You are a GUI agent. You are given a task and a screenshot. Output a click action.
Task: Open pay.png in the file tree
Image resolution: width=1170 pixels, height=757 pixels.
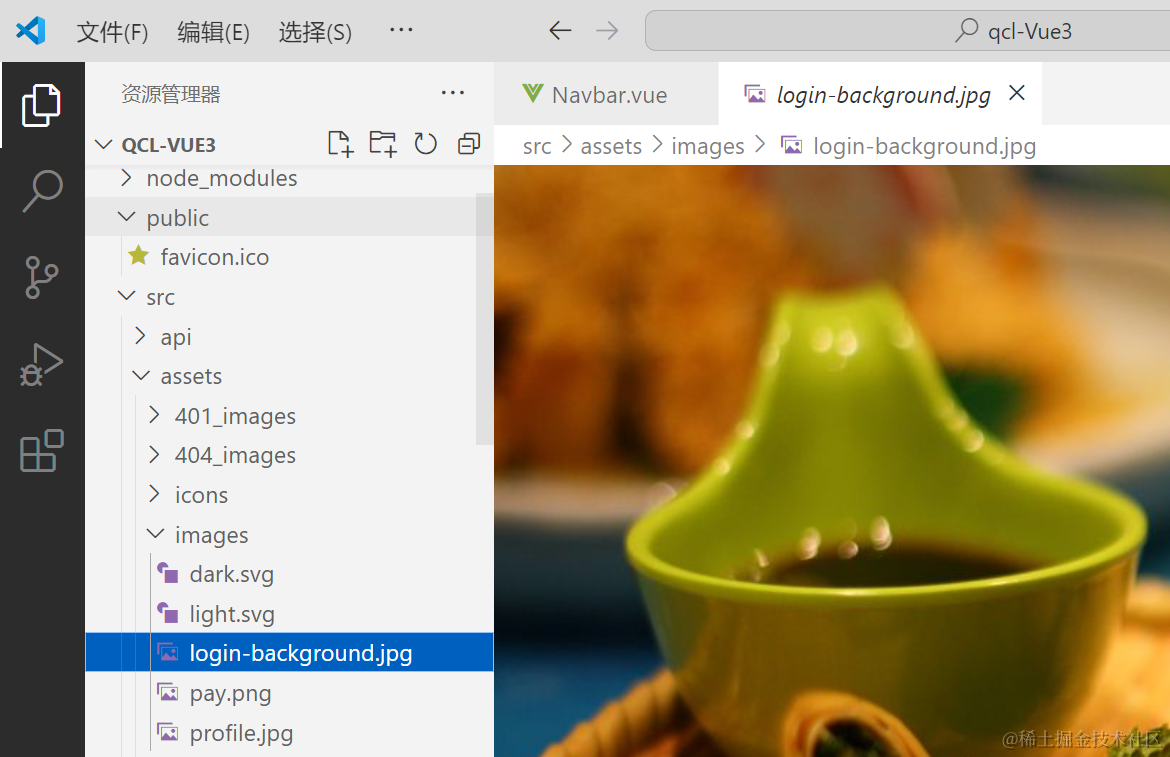tap(230, 693)
